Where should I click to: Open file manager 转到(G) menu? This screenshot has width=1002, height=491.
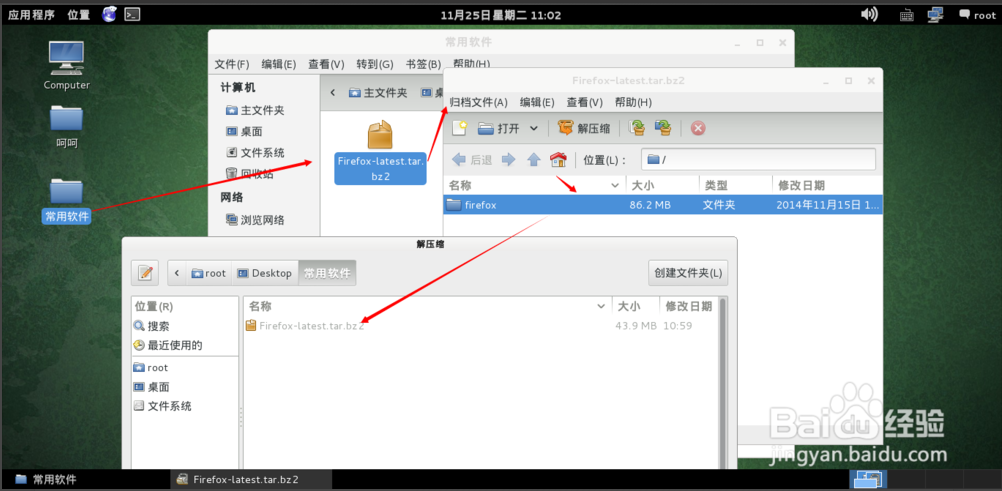coord(374,64)
